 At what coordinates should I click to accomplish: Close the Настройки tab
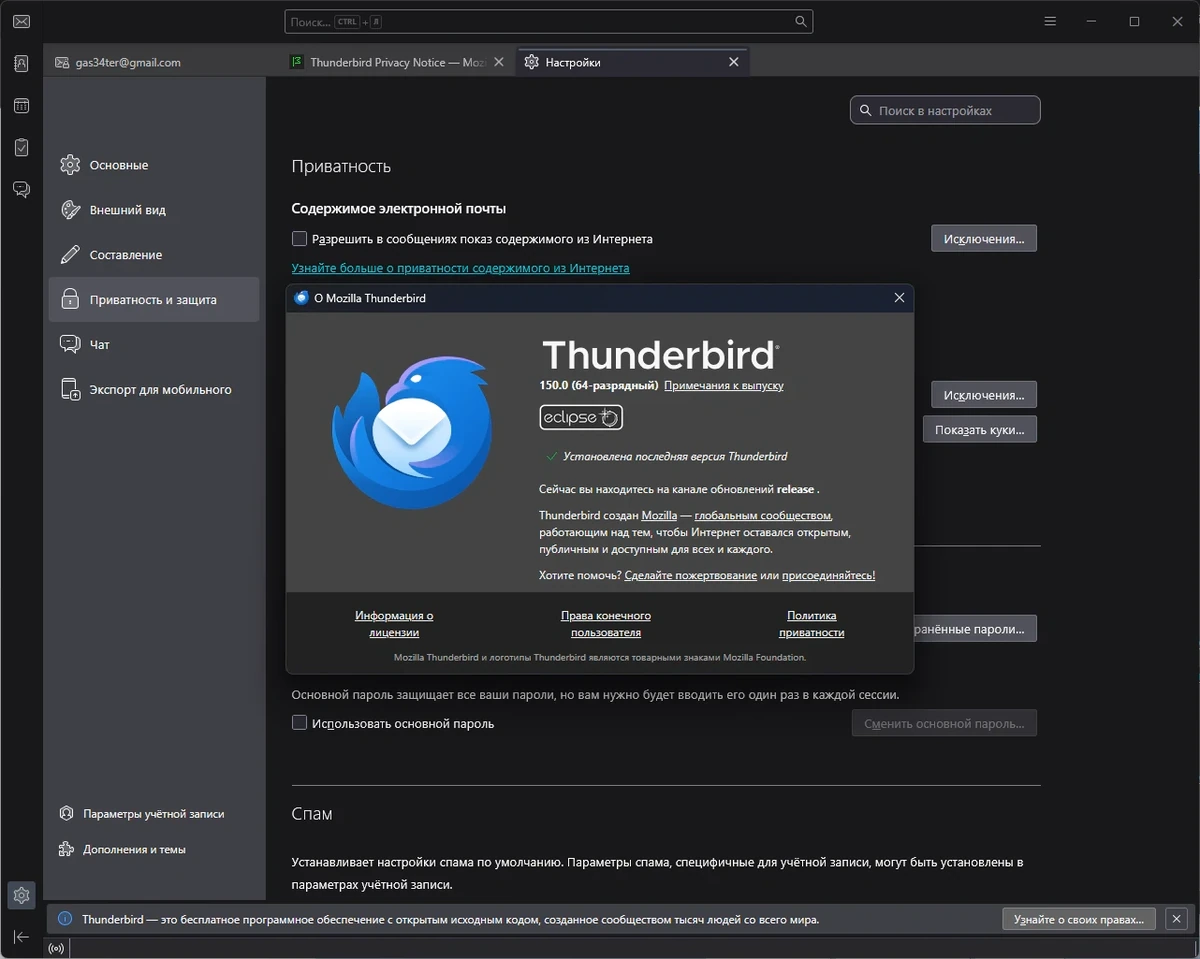coord(733,62)
